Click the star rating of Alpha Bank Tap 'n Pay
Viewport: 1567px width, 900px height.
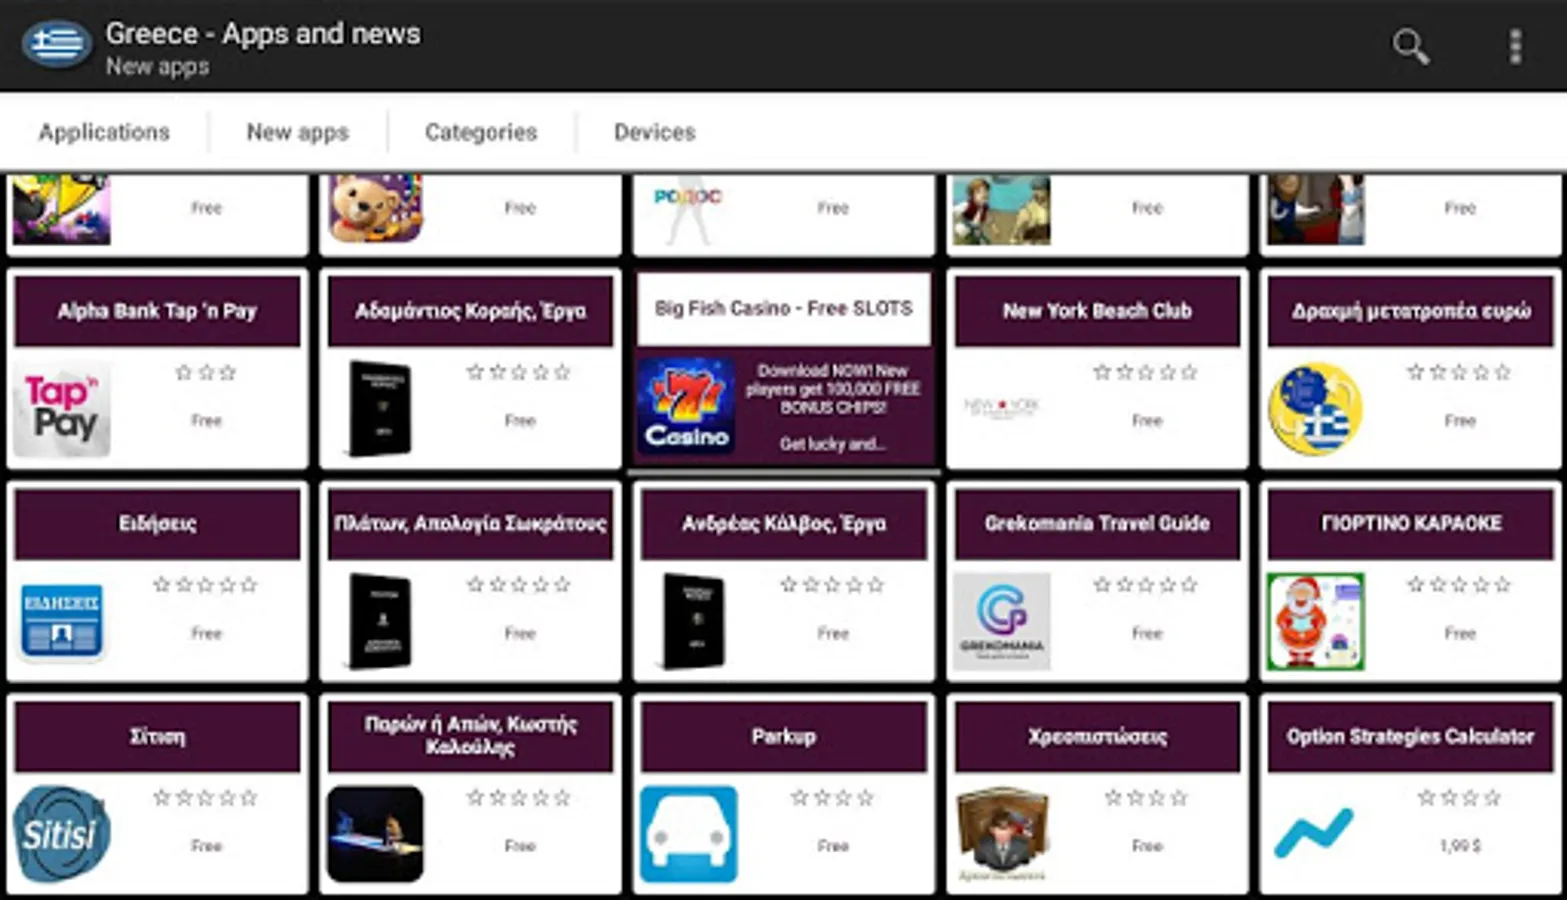coord(206,372)
